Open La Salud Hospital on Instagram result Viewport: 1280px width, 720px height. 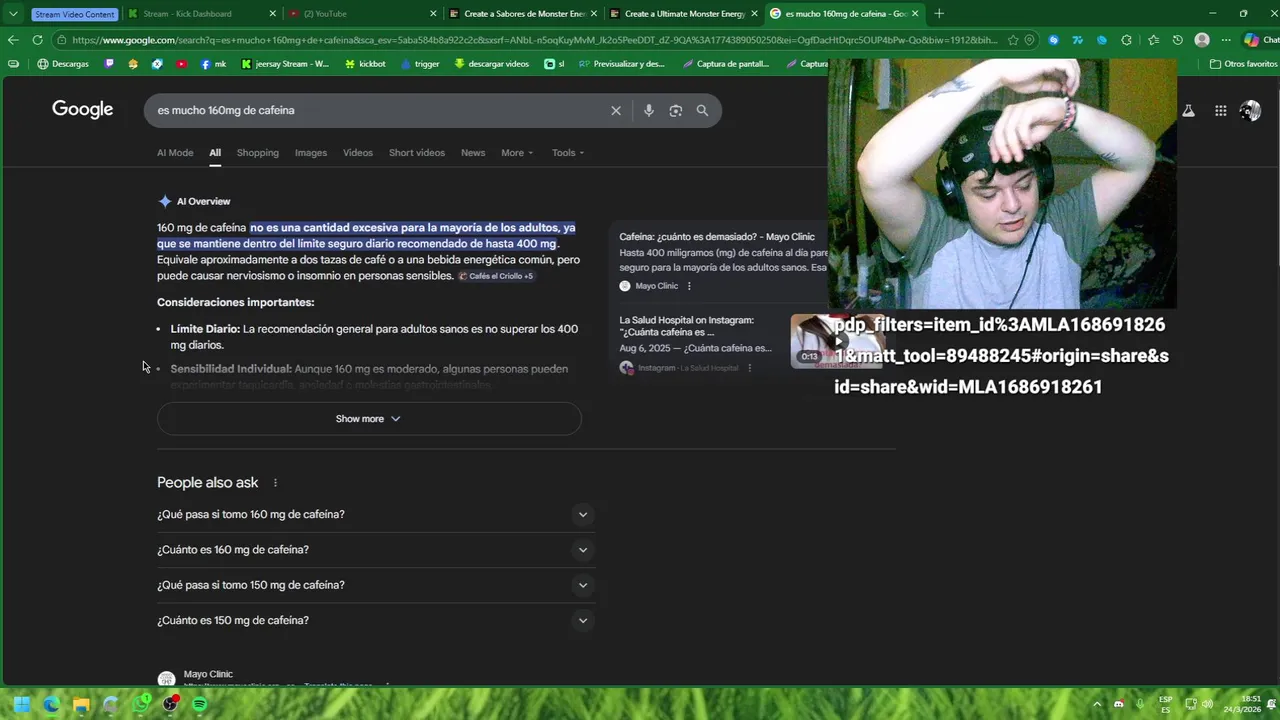[687, 326]
